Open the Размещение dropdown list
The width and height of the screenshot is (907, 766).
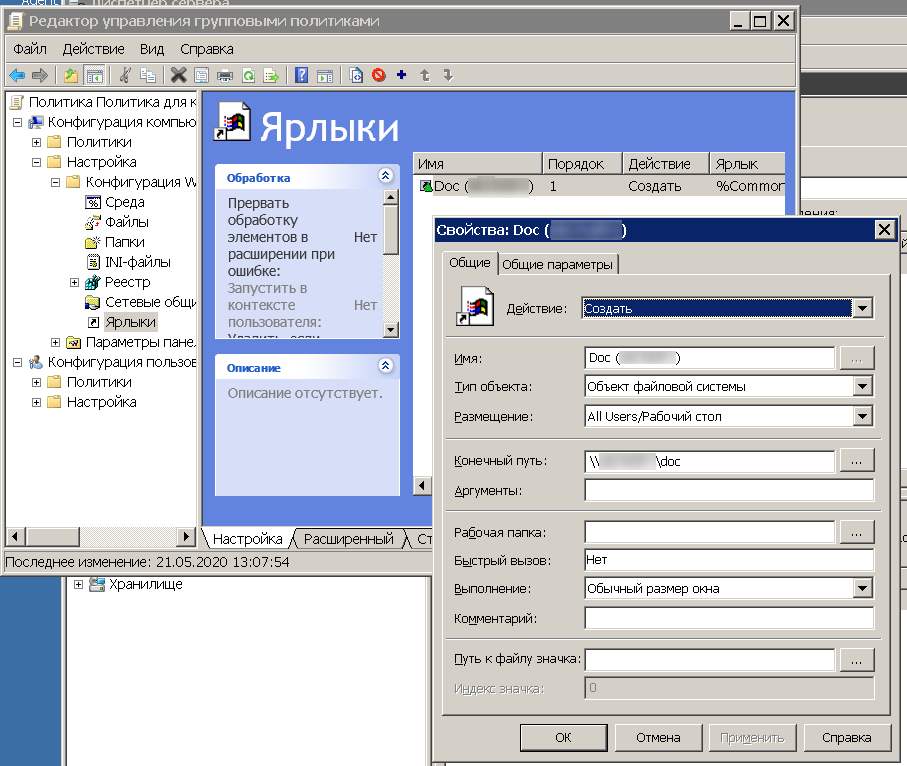[863, 417]
